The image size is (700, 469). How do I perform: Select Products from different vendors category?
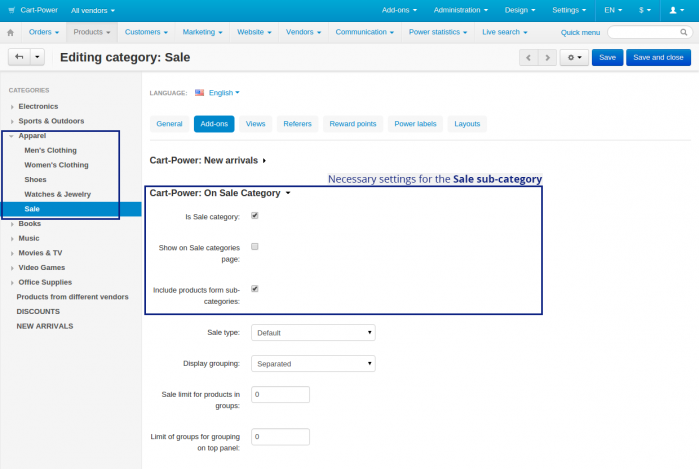[72, 297]
